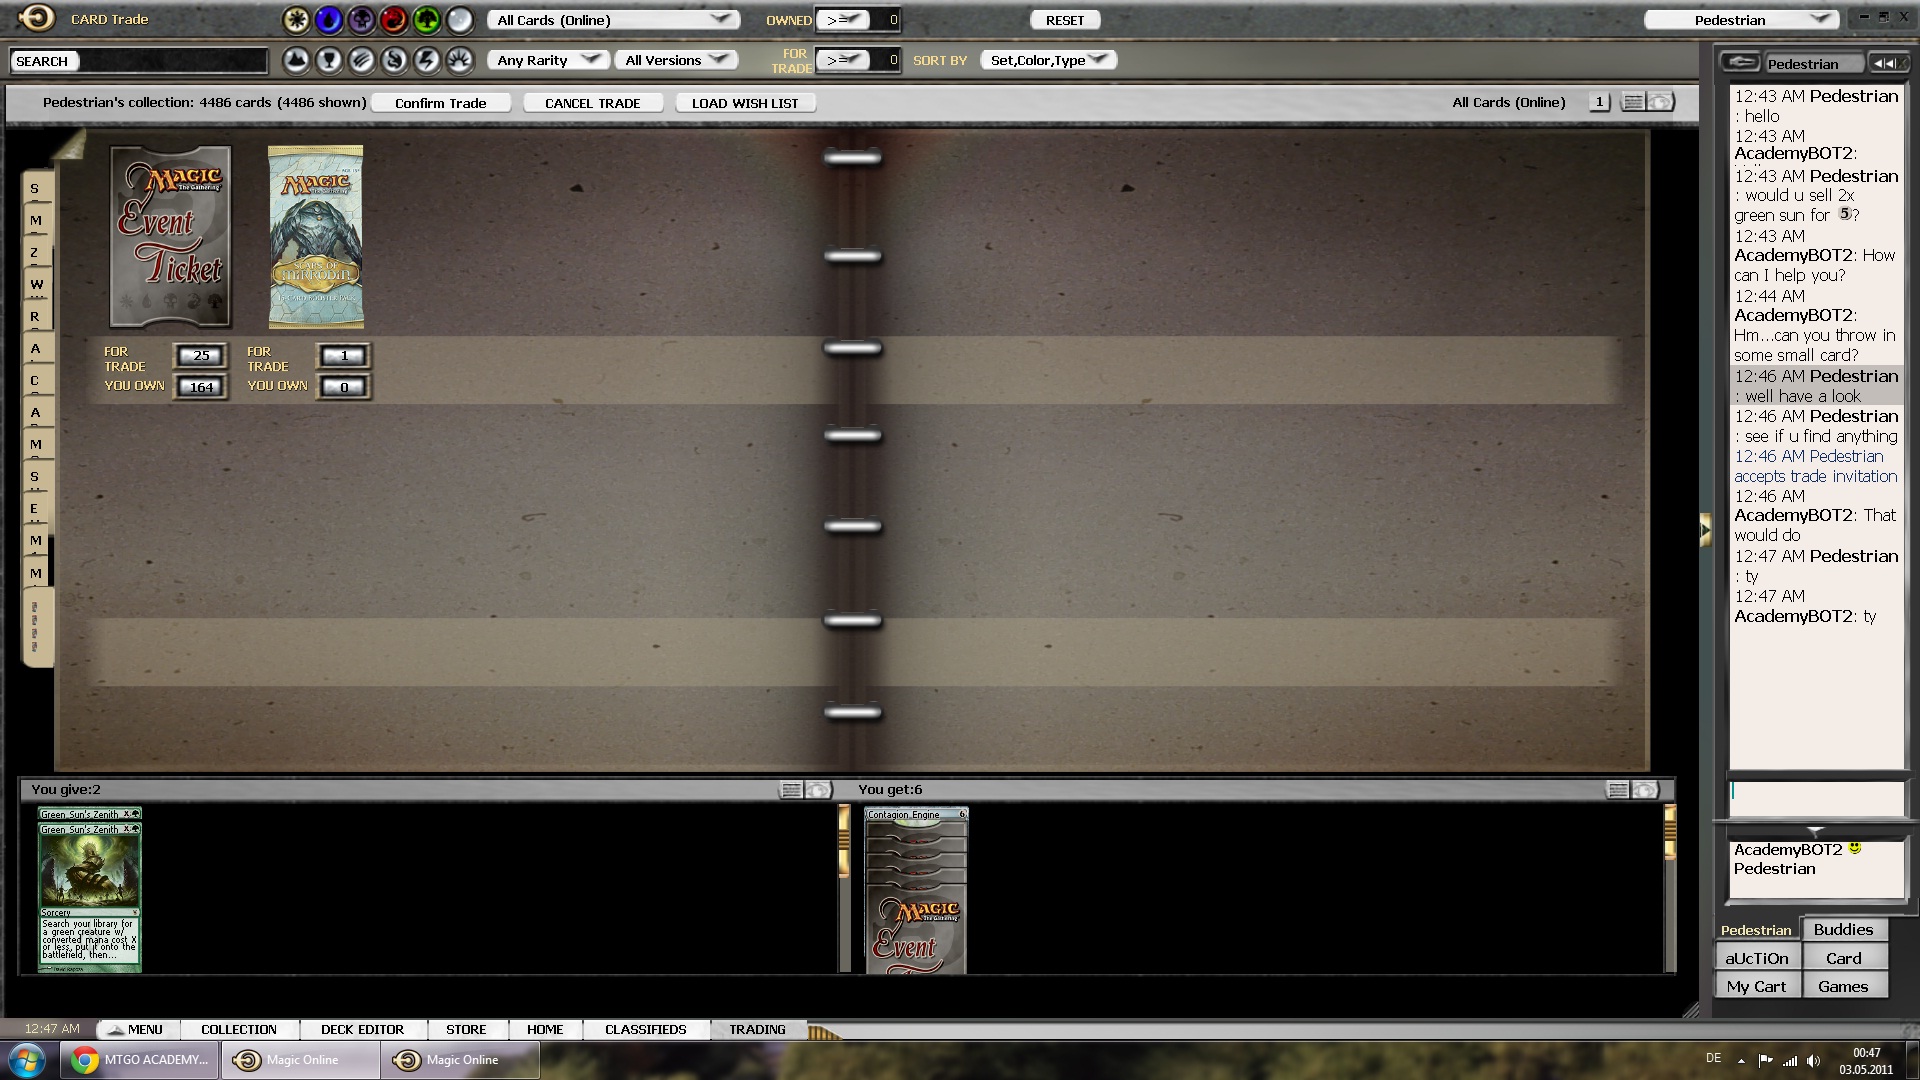
Task: Toggle the white mana color filter
Action: 296,19
